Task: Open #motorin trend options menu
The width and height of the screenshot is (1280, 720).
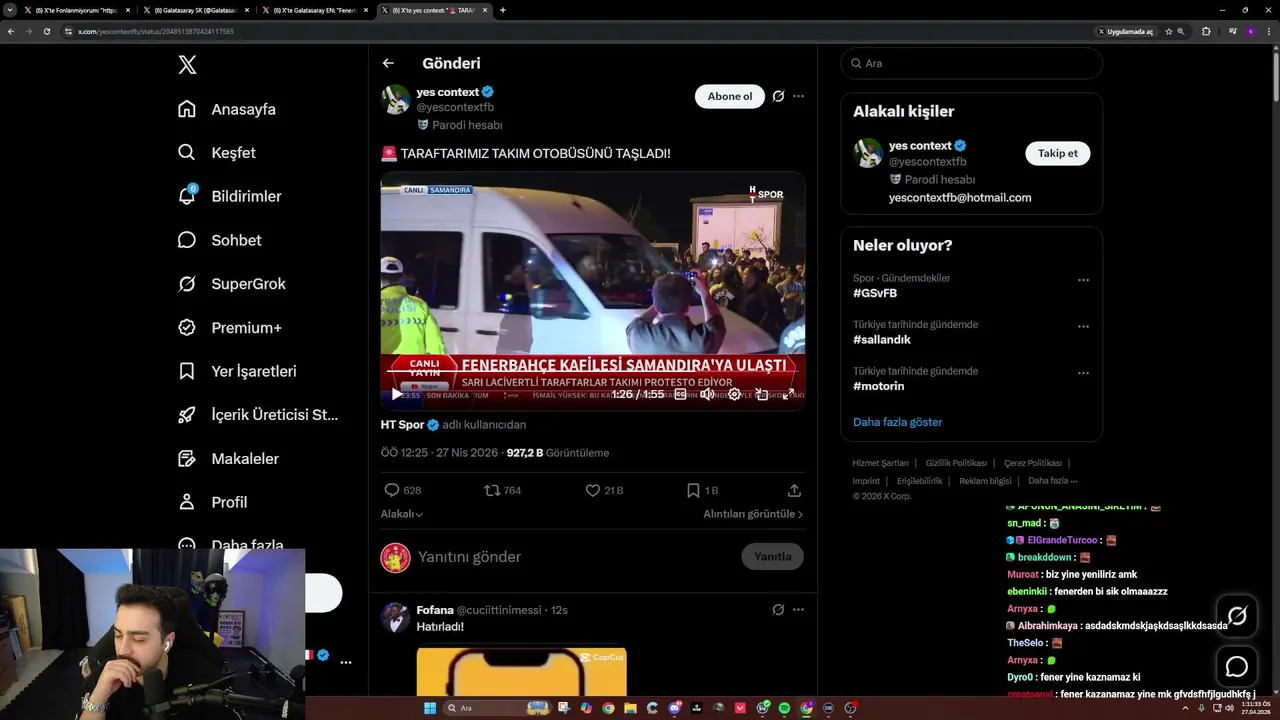Action: pyautogui.click(x=1083, y=373)
